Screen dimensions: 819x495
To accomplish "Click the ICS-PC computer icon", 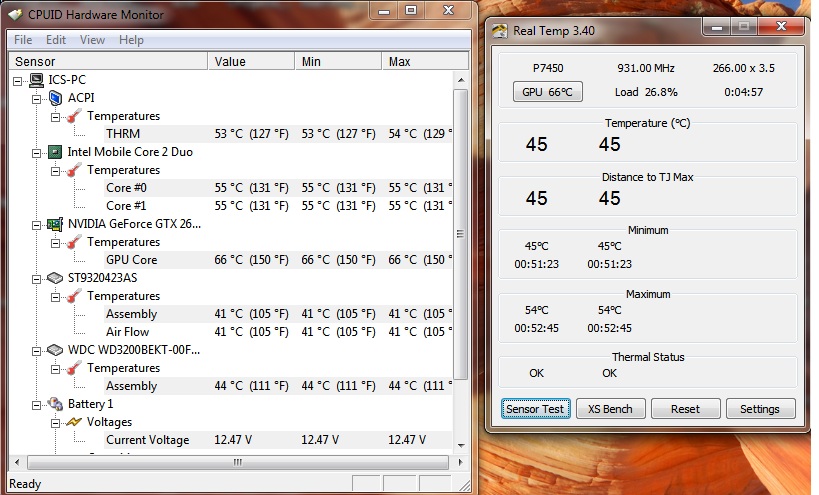I will tap(36, 80).
